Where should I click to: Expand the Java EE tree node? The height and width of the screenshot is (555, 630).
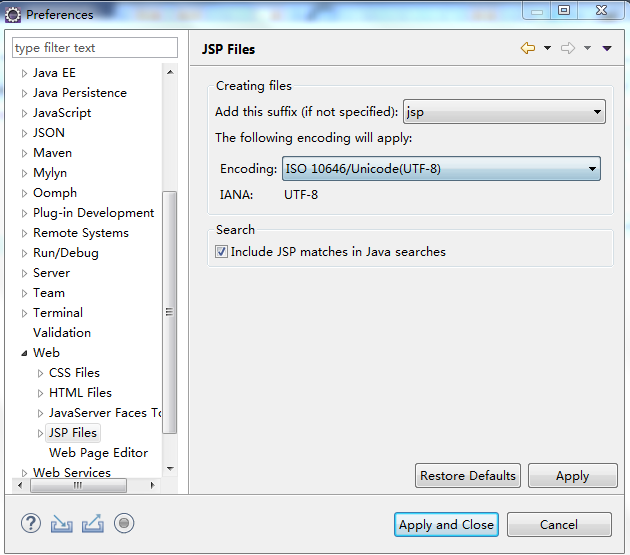click(24, 74)
